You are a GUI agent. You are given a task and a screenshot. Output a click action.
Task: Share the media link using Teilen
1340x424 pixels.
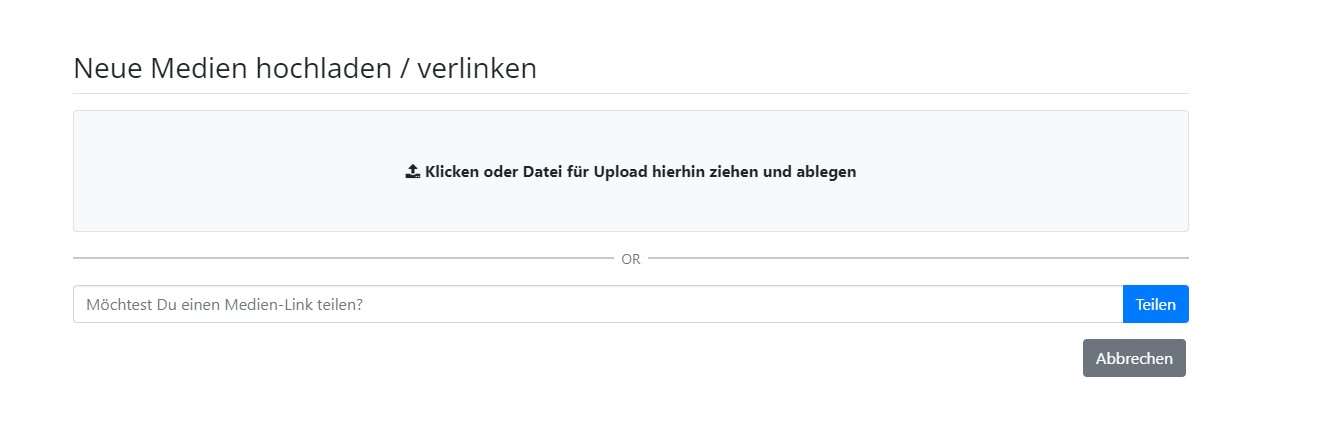click(x=1155, y=304)
